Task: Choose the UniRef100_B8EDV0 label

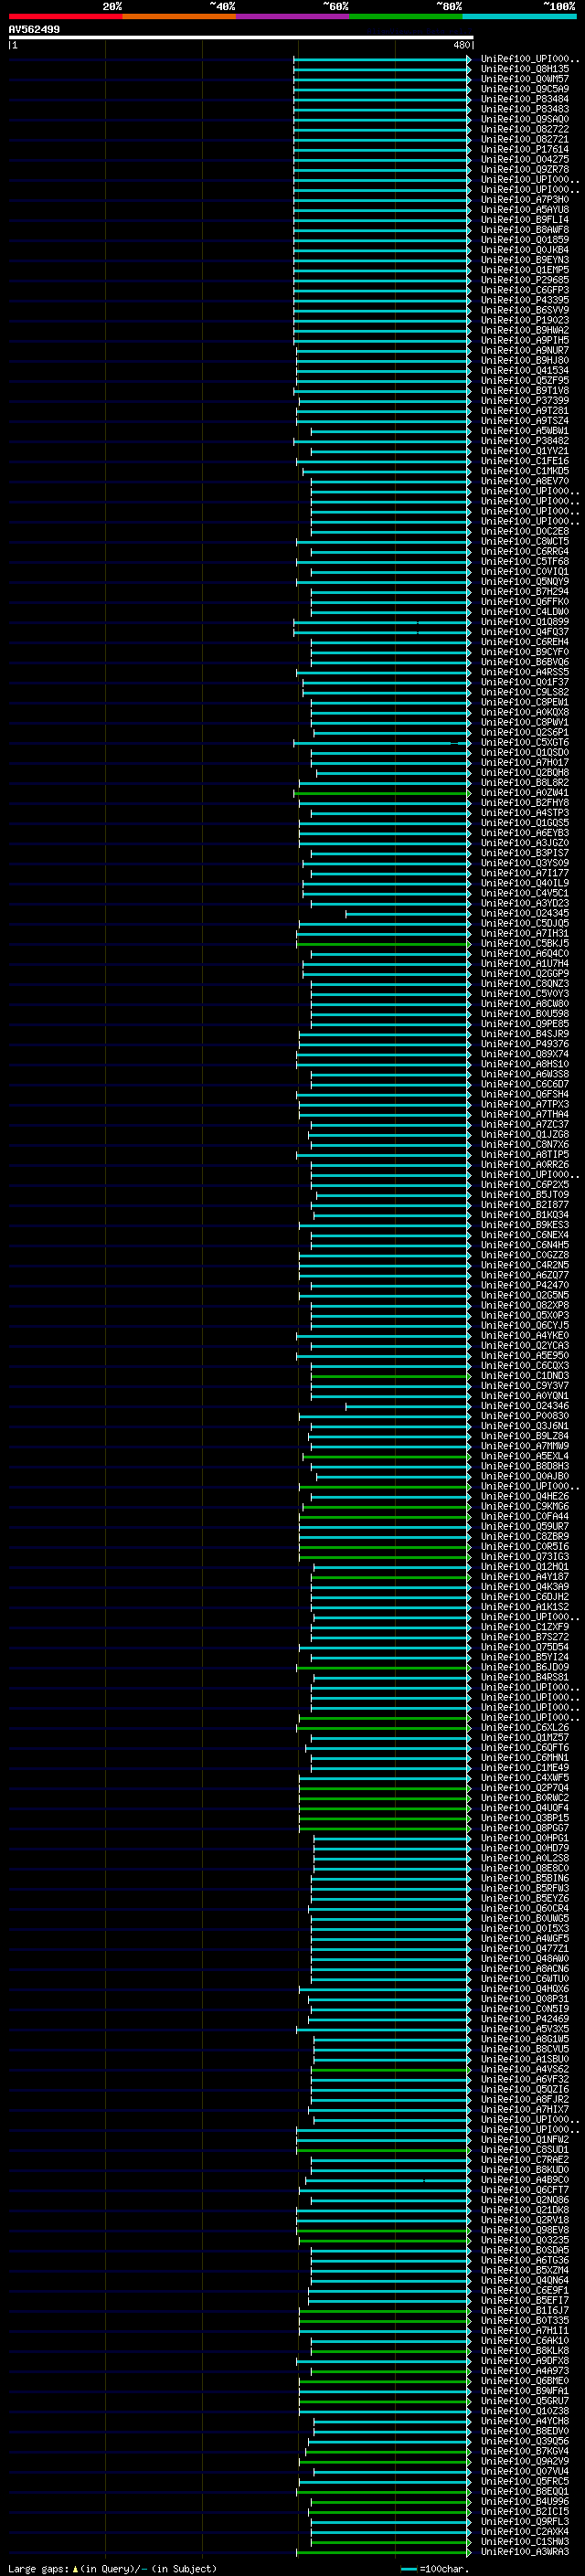Action: point(525,2431)
